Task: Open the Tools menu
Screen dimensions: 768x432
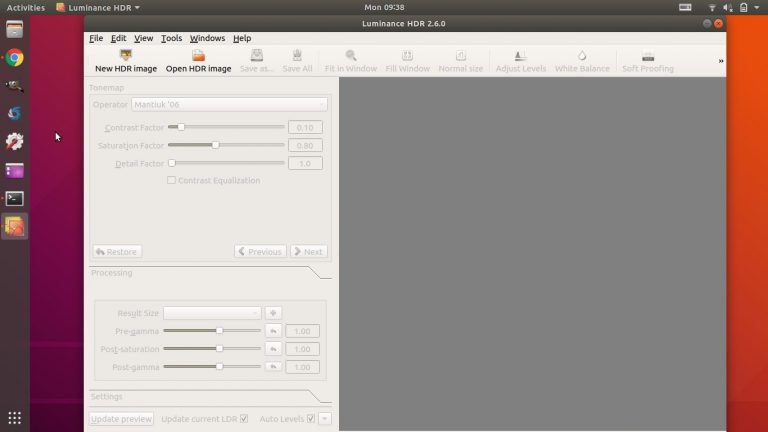Action: [x=171, y=38]
